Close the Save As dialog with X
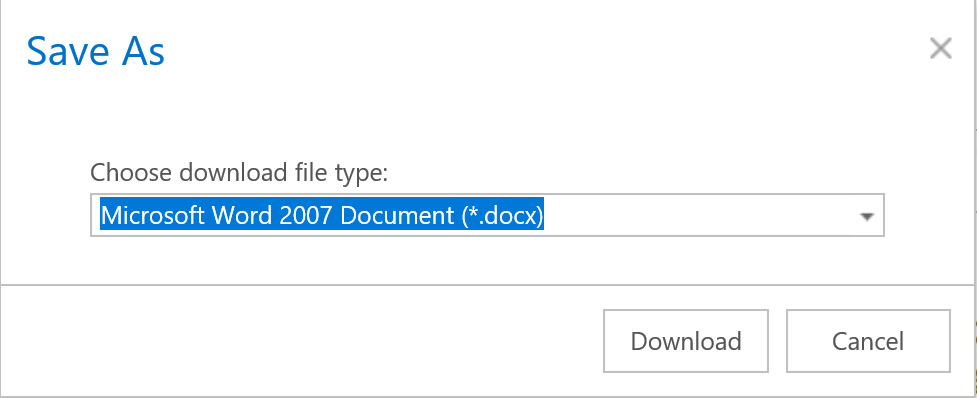Image resolution: width=977 pixels, height=398 pixels. point(940,48)
